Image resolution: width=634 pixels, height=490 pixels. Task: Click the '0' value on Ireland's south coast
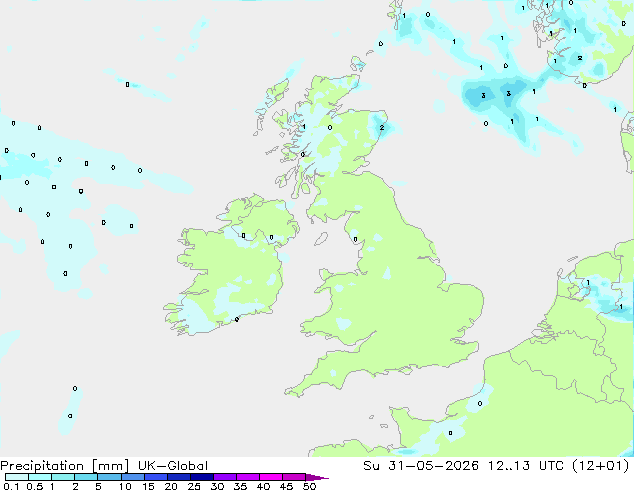click(237, 319)
